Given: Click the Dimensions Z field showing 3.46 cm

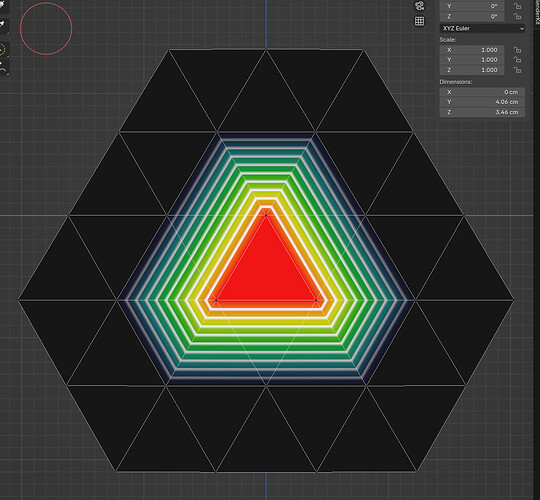Looking at the screenshot, I should click(x=482, y=112).
